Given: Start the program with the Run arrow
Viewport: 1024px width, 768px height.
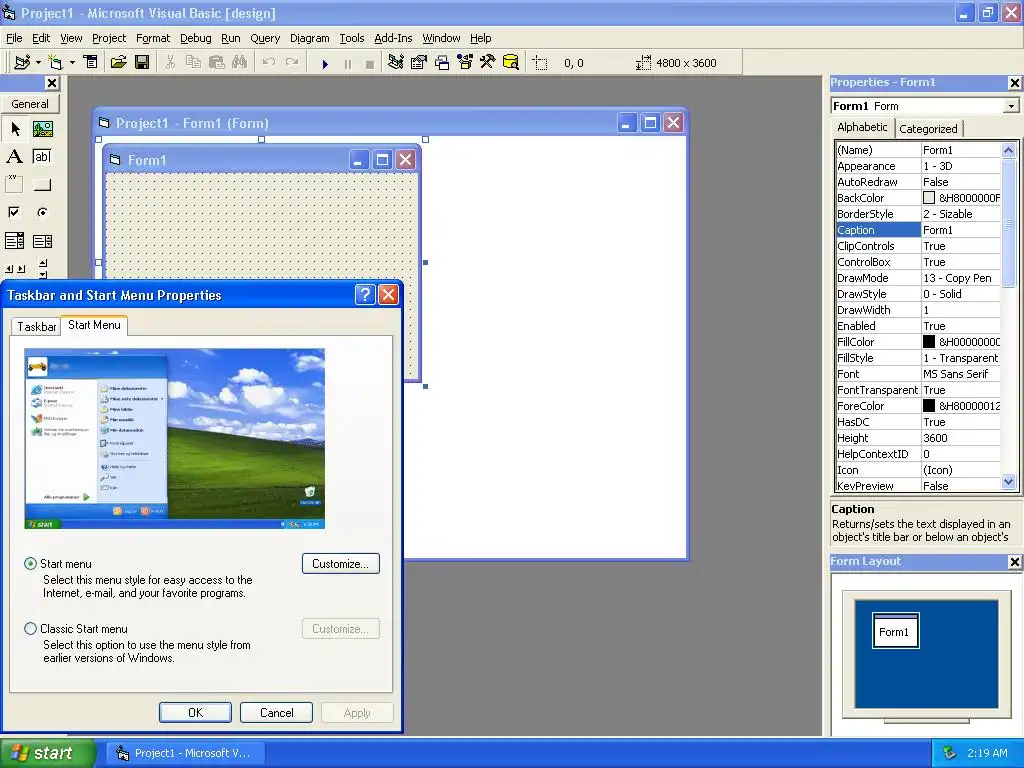Looking at the screenshot, I should pyautogui.click(x=325, y=63).
